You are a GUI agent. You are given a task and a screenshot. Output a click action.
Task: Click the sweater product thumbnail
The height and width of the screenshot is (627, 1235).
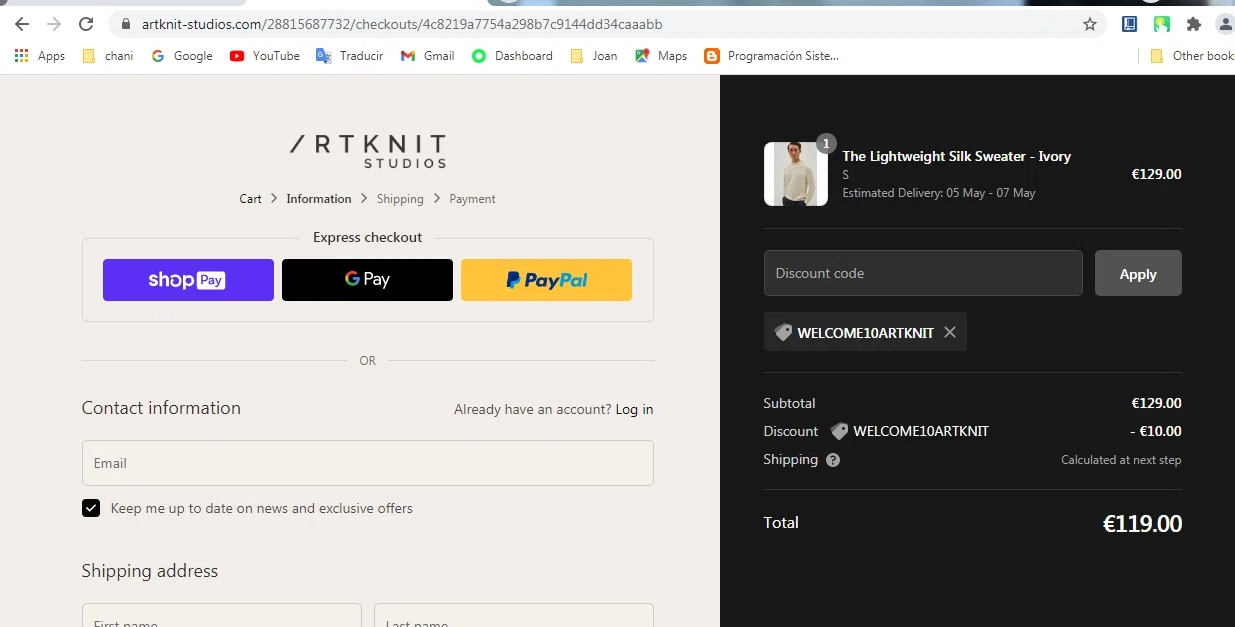tap(796, 174)
